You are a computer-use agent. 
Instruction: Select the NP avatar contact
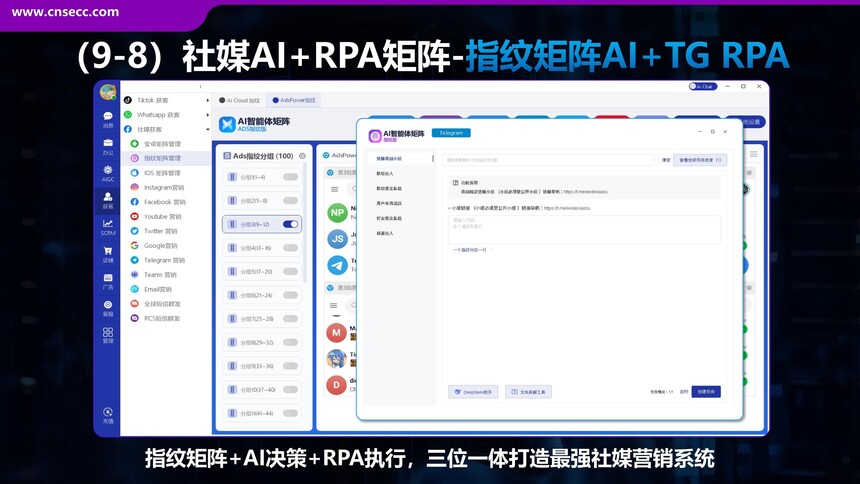click(337, 213)
